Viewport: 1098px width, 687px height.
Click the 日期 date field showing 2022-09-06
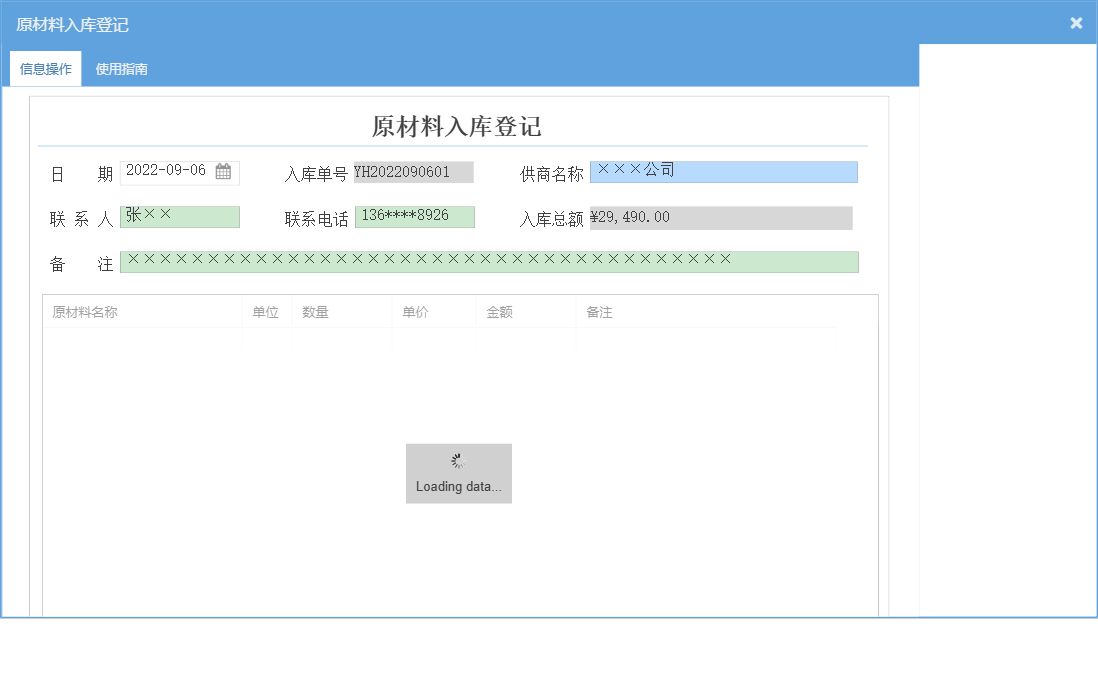[170, 172]
